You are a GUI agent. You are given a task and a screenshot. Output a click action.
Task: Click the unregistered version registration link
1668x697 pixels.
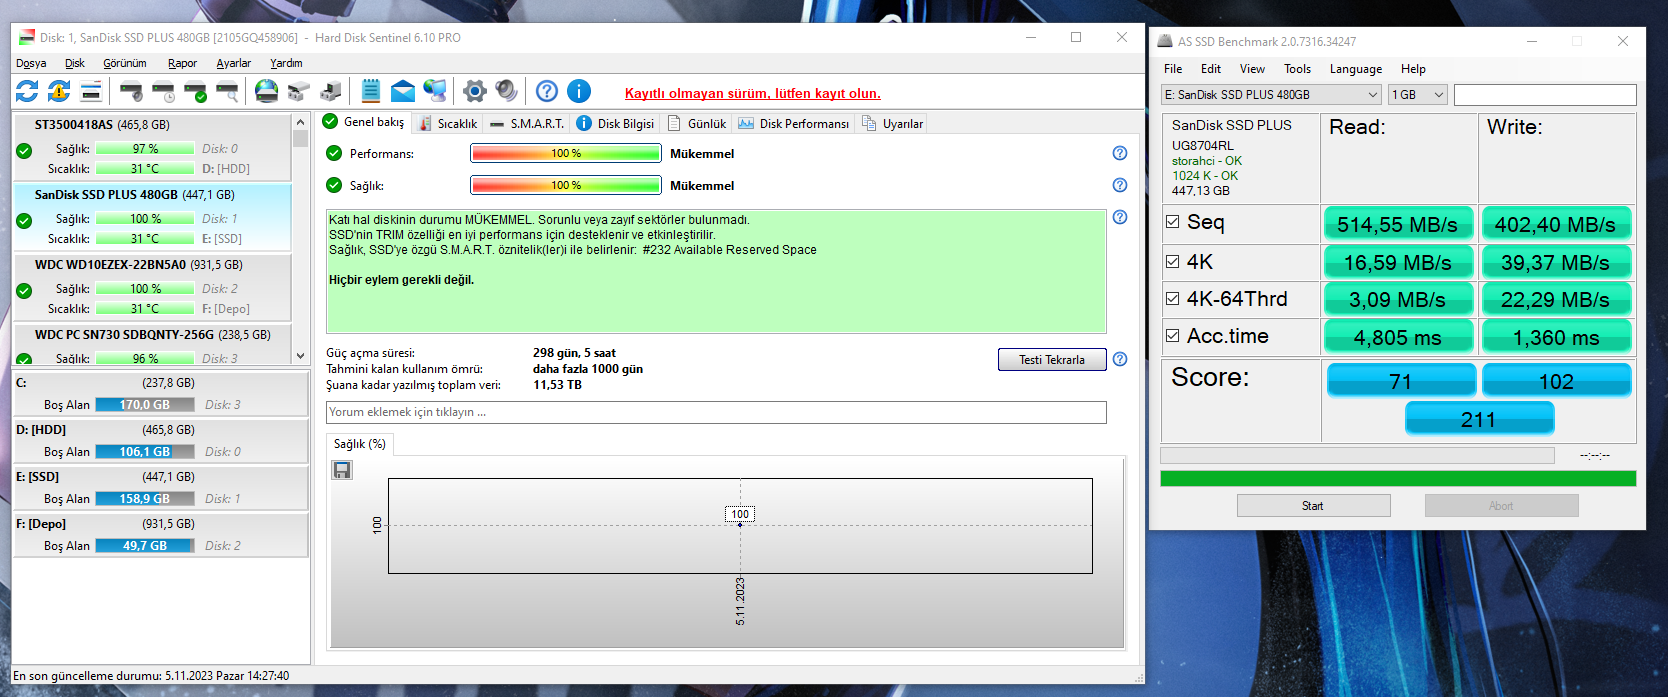click(x=753, y=93)
